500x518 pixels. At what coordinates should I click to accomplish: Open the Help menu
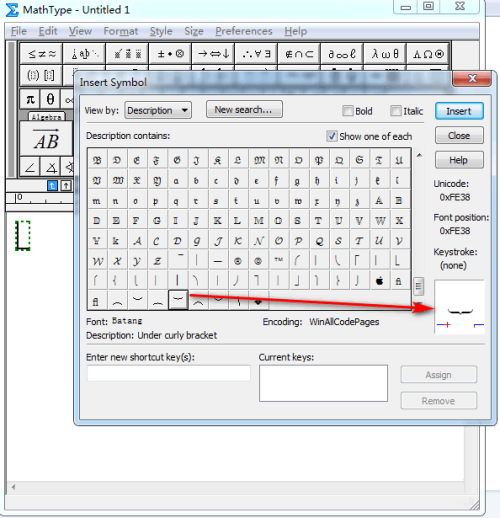tap(295, 31)
